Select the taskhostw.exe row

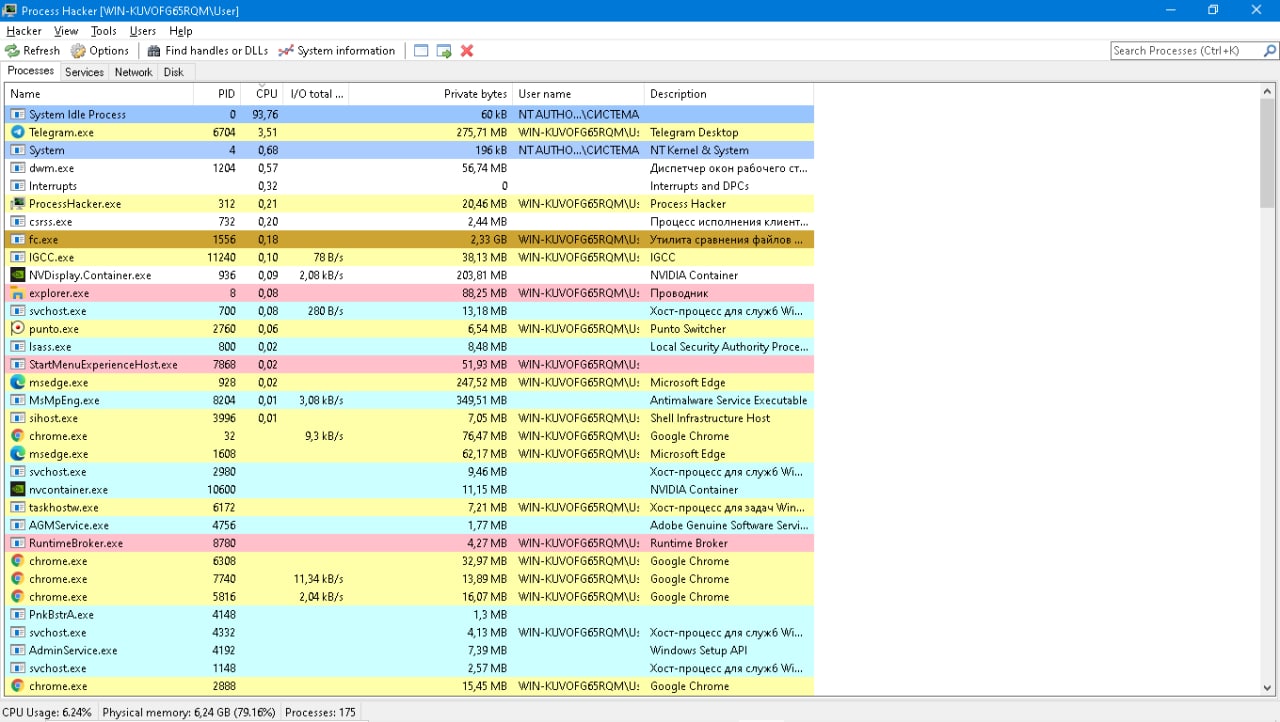tap(409, 508)
